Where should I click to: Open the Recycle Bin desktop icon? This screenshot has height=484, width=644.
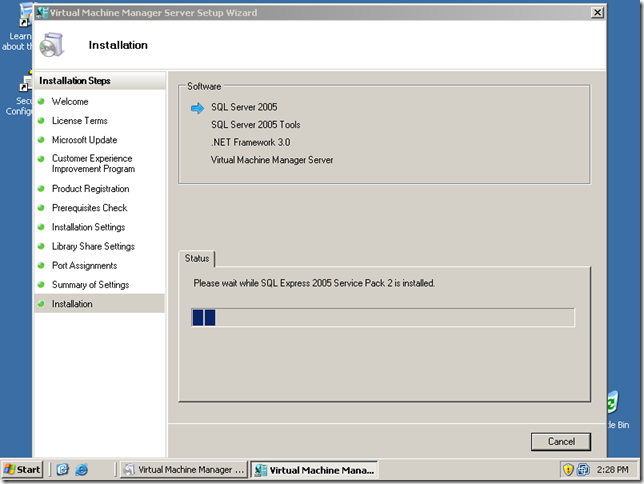pos(614,408)
